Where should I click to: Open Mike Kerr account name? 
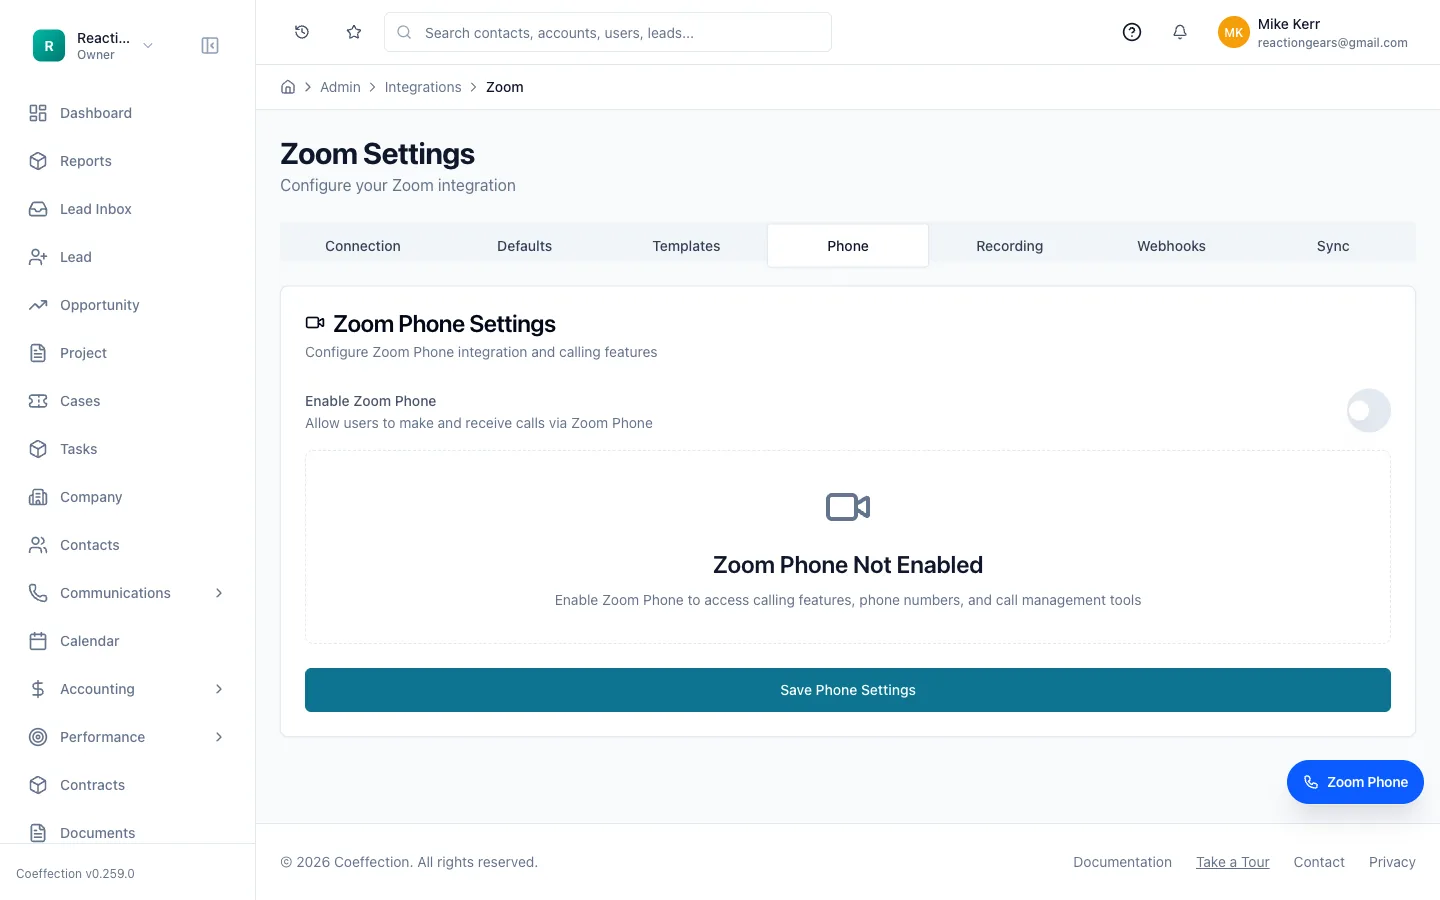pos(1289,24)
